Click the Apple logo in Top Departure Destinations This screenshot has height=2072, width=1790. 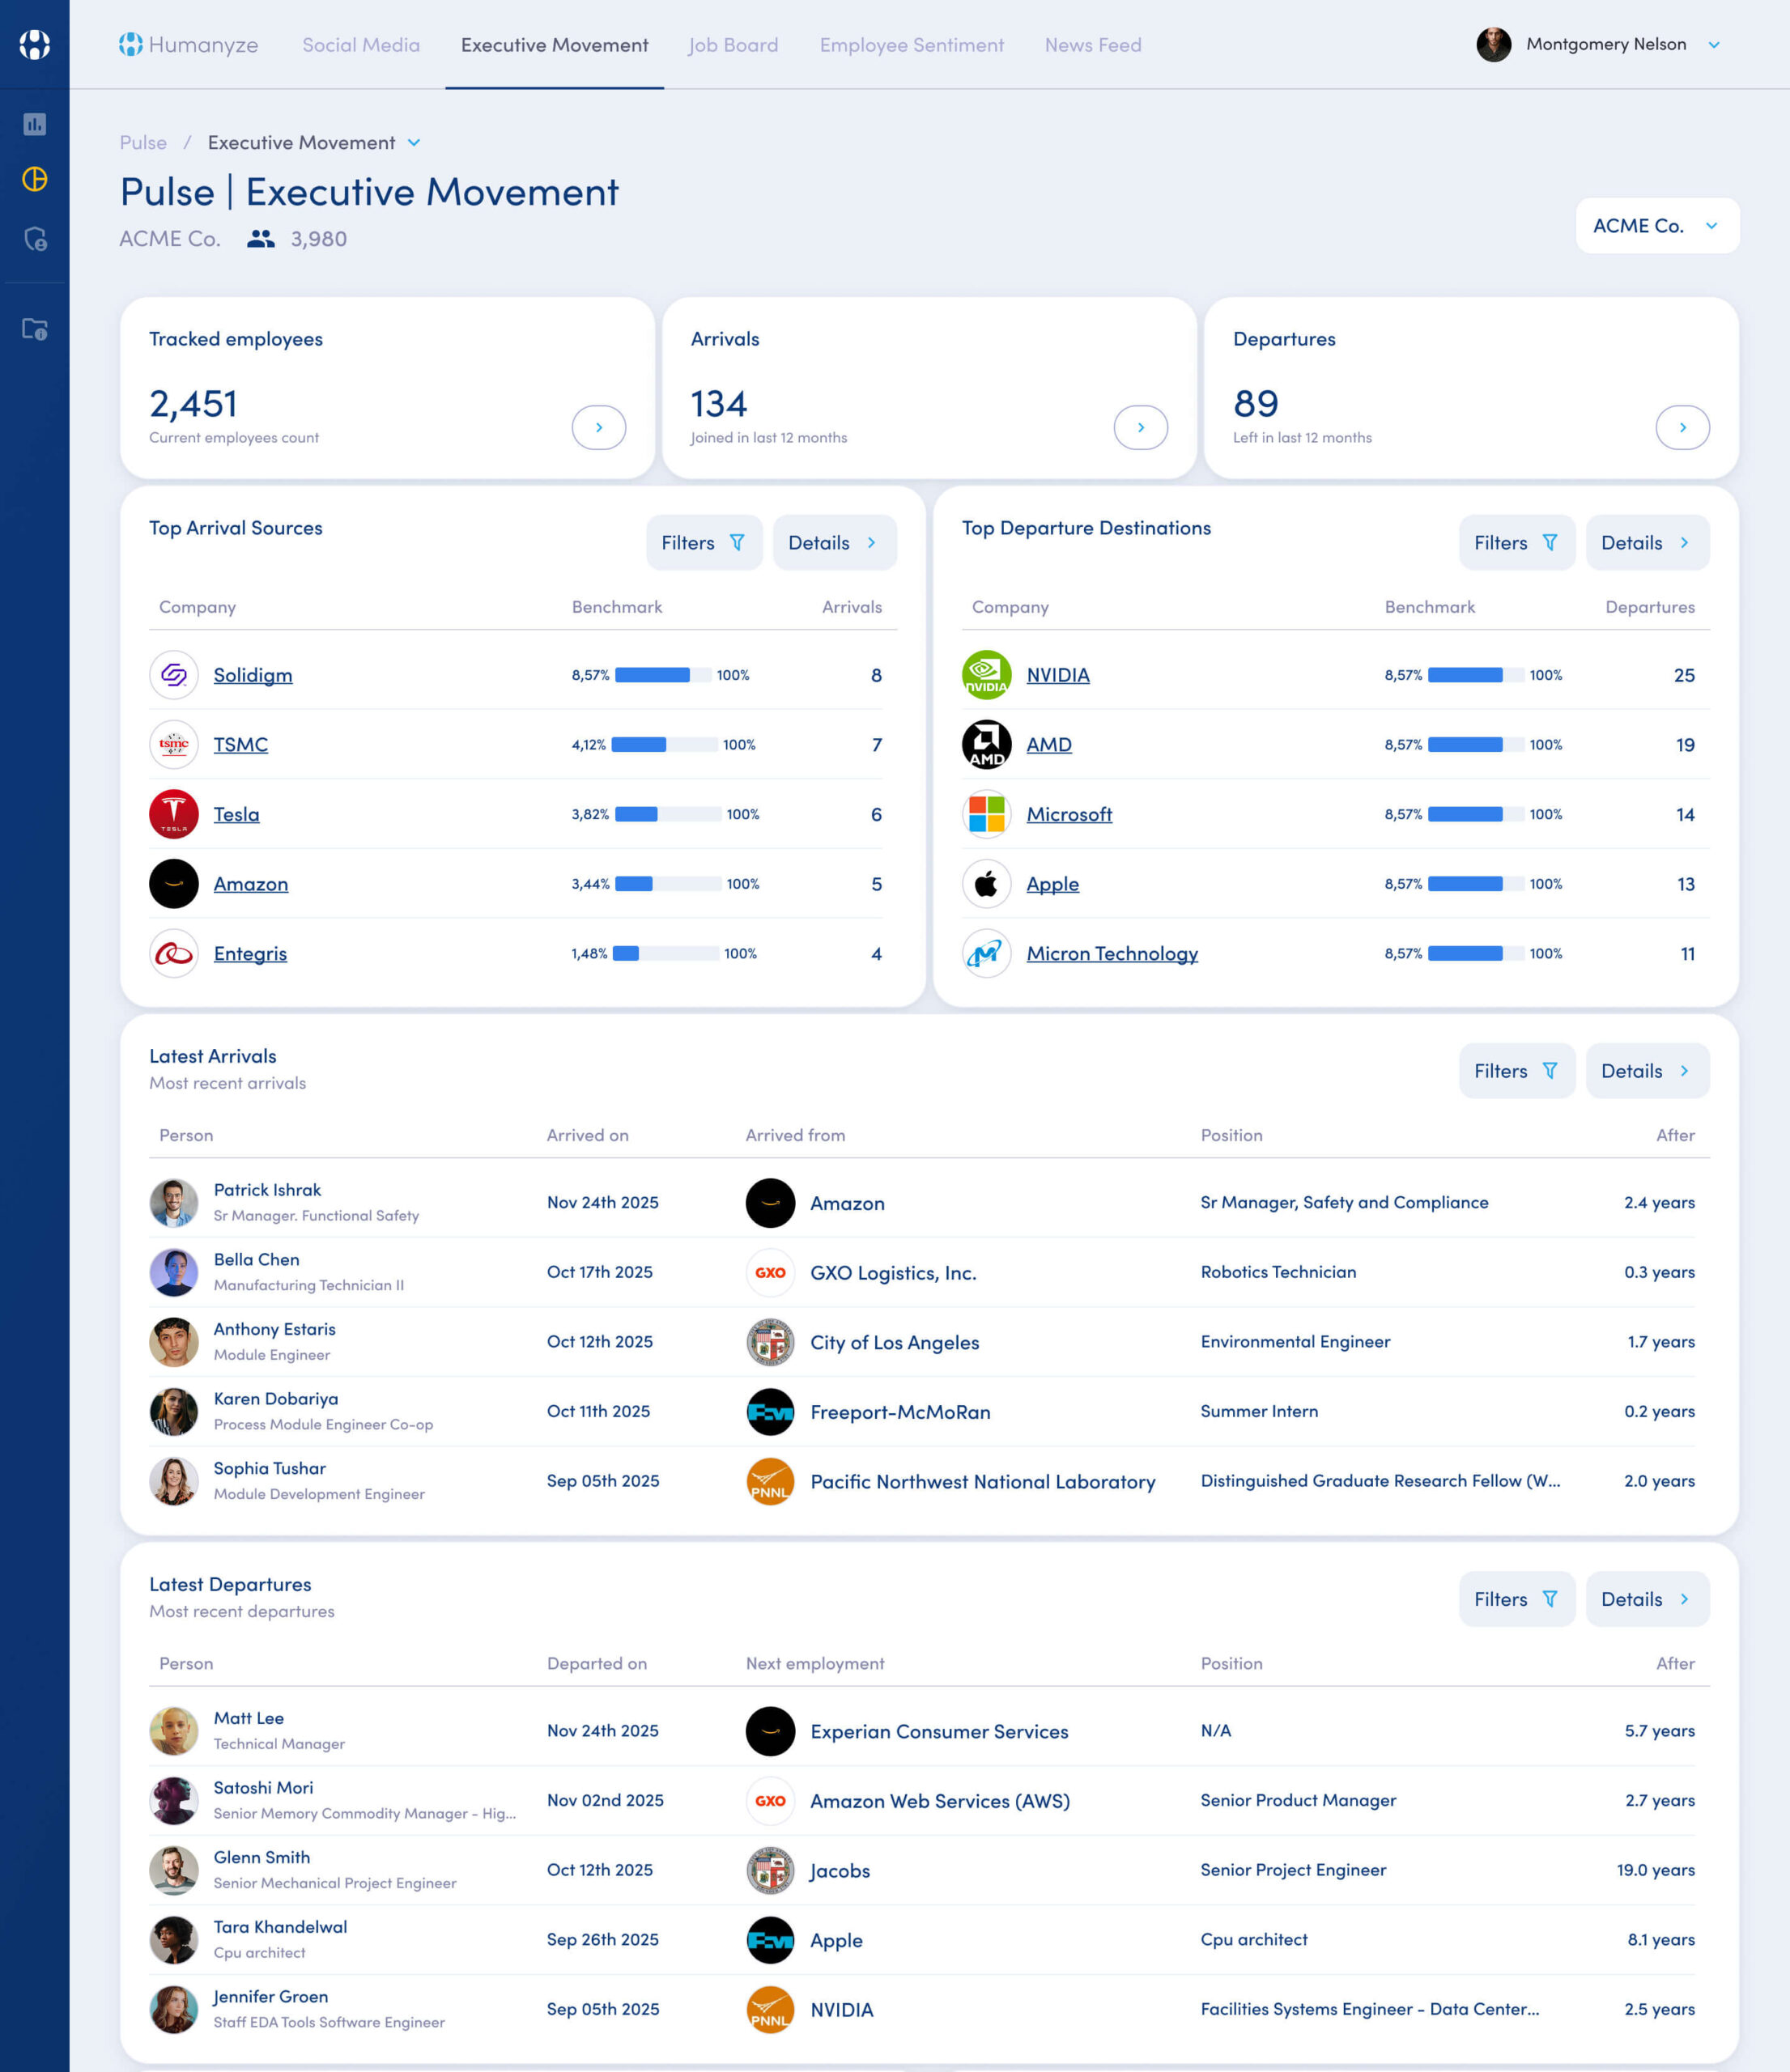[x=987, y=884]
